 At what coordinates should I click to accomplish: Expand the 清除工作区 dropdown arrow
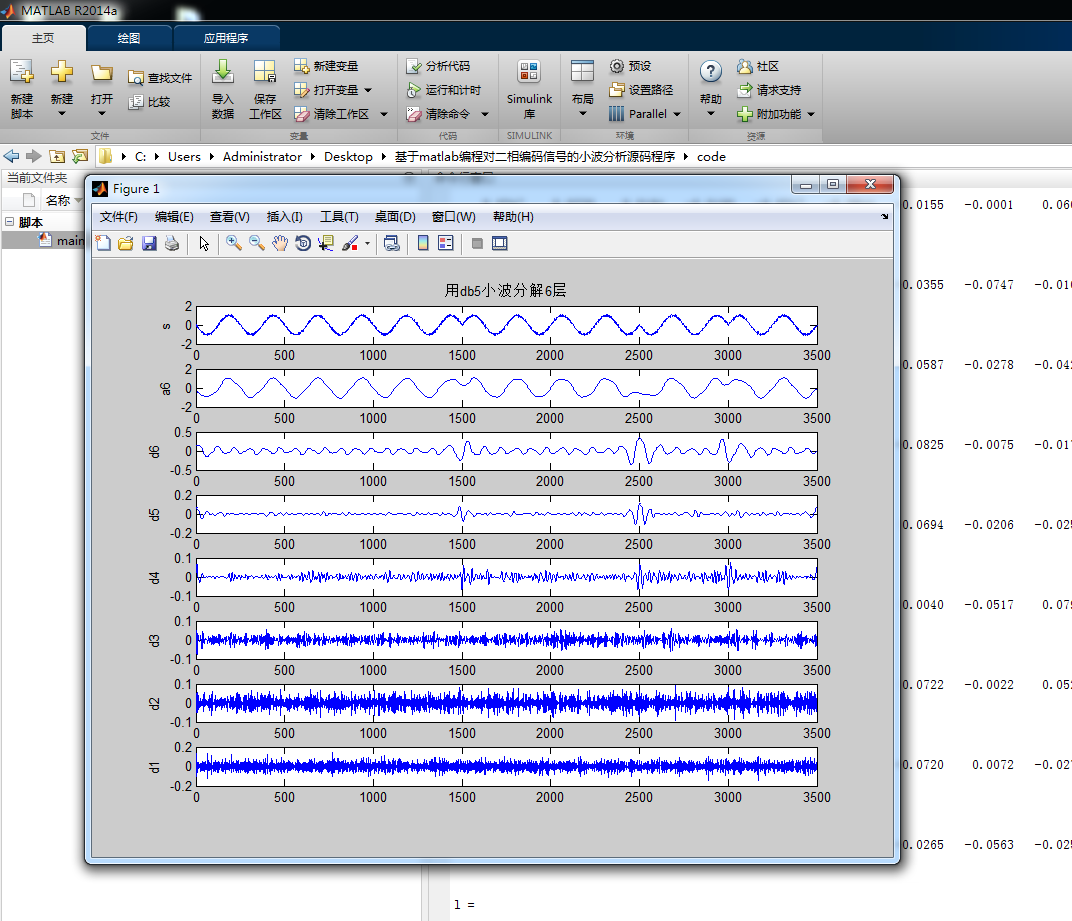point(384,114)
